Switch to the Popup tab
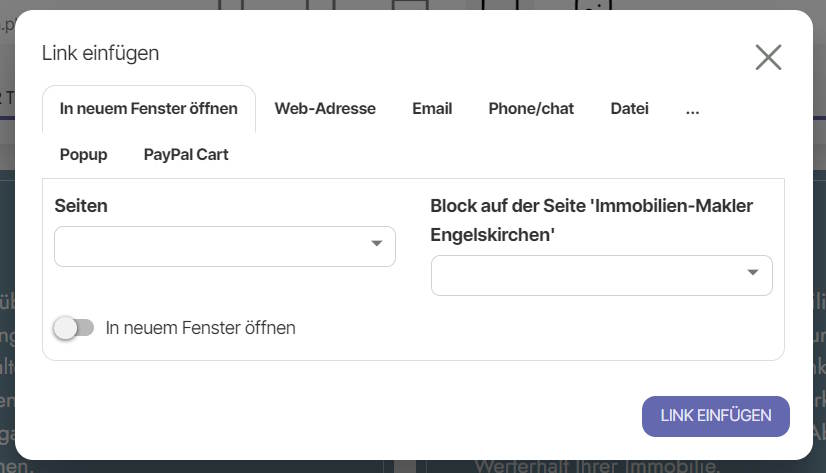826x473 pixels. click(83, 155)
